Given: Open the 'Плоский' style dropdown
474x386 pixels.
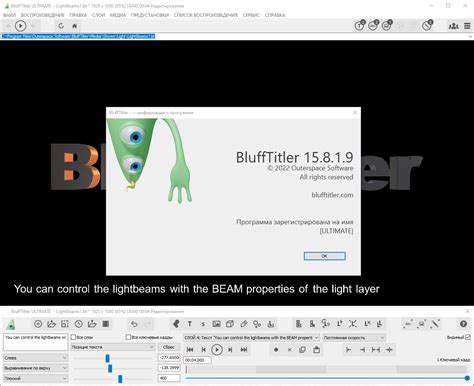Looking at the screenshot, I should point(36,378).
